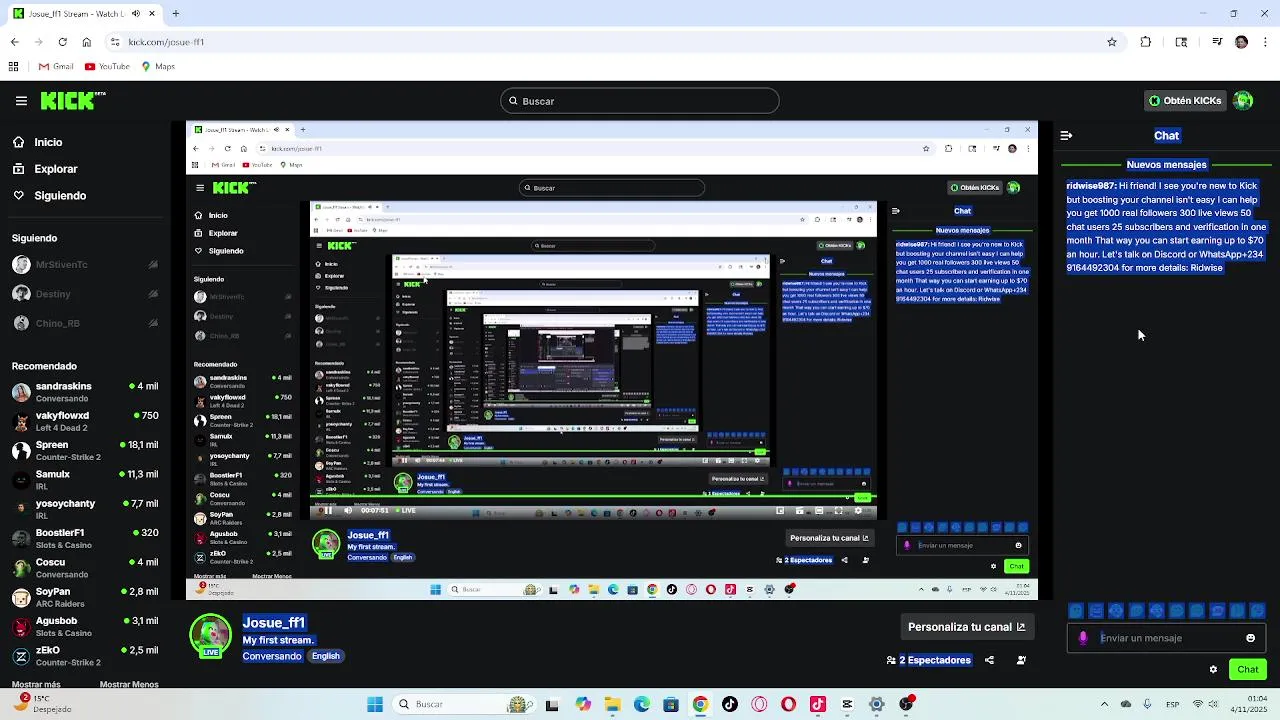Open the user avatar menu in Kick header
The height and width of the screenshot is (720, 1280).
coord(1243,101)
